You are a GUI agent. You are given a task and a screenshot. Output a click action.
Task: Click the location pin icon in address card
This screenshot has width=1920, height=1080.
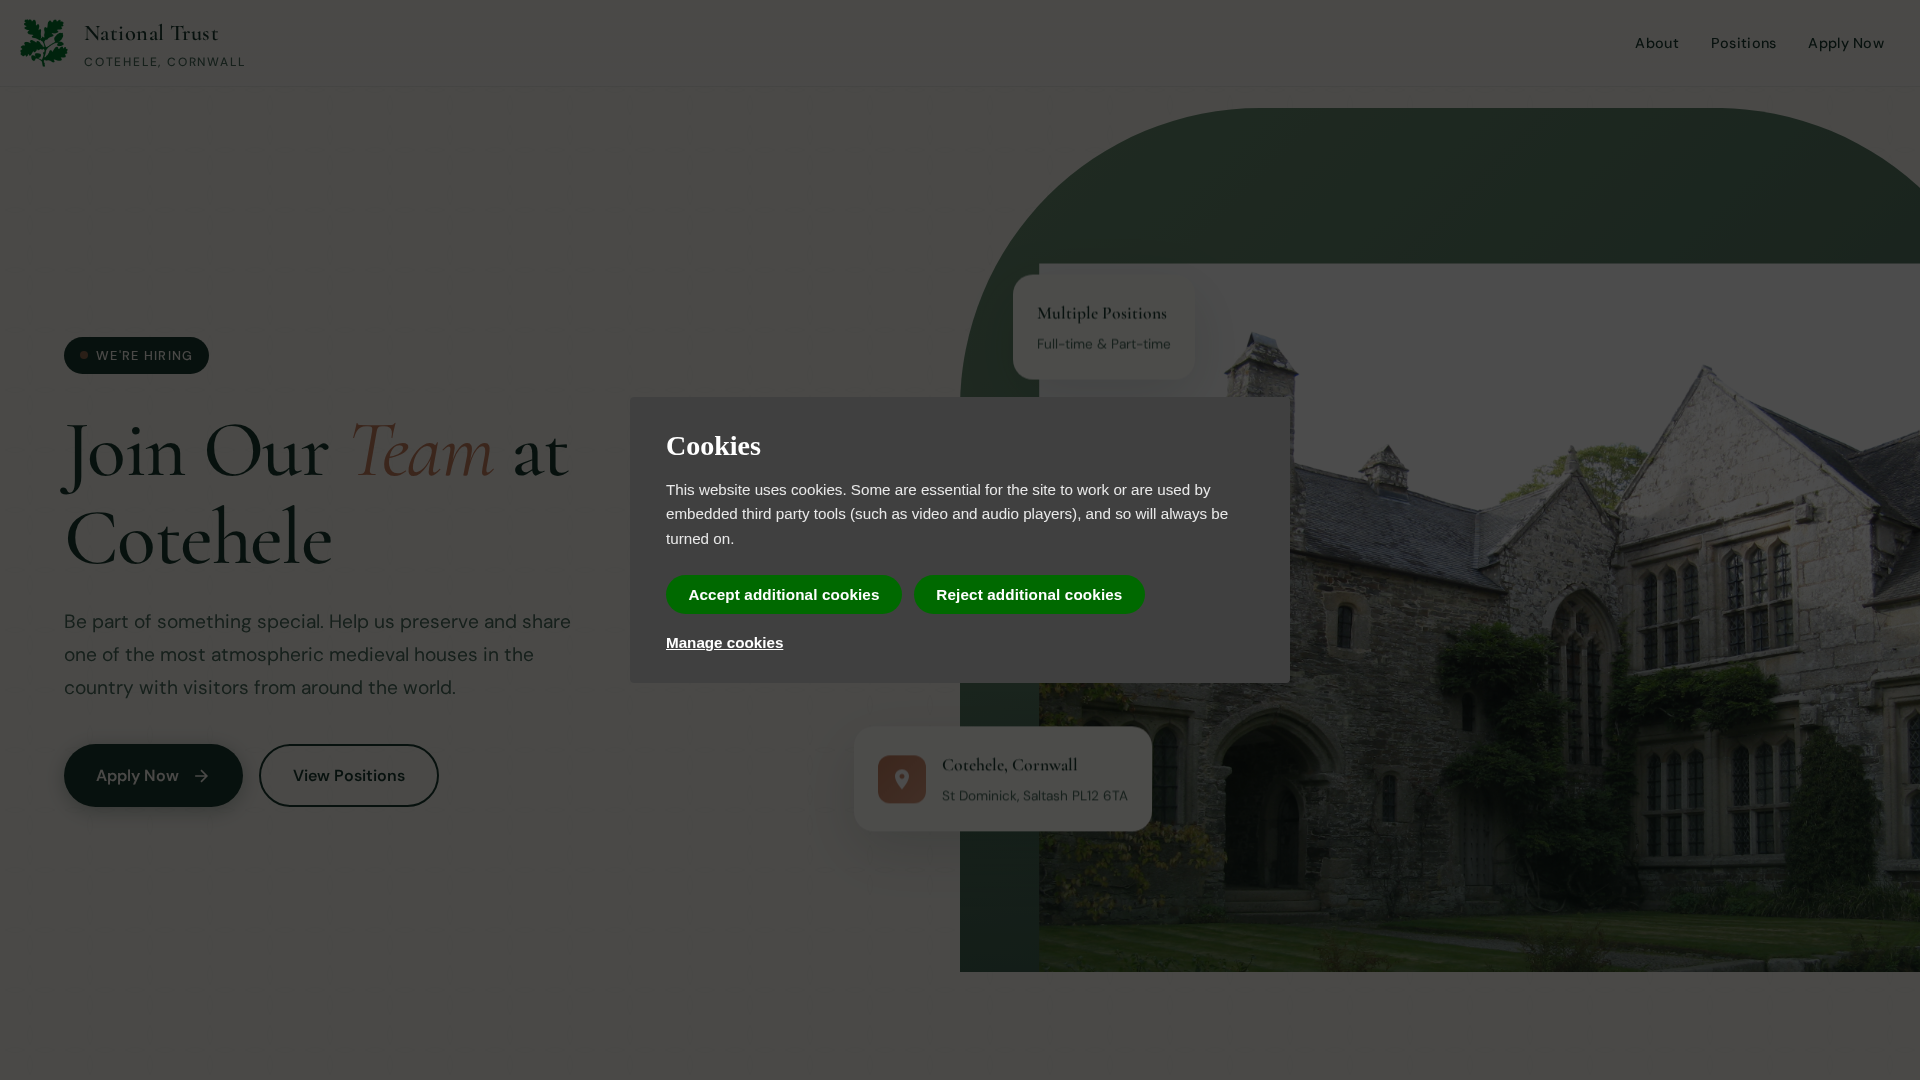[901, 779]
